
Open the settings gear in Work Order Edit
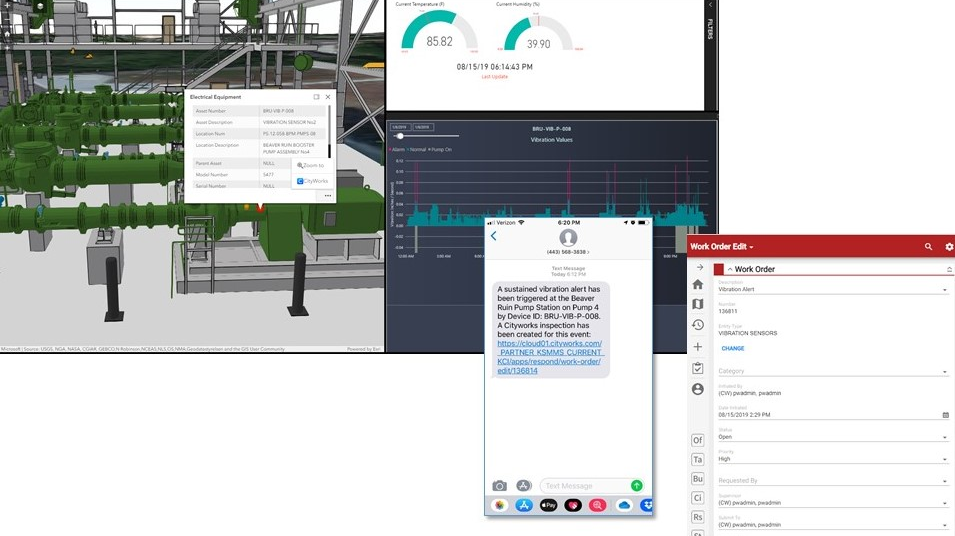949,247
